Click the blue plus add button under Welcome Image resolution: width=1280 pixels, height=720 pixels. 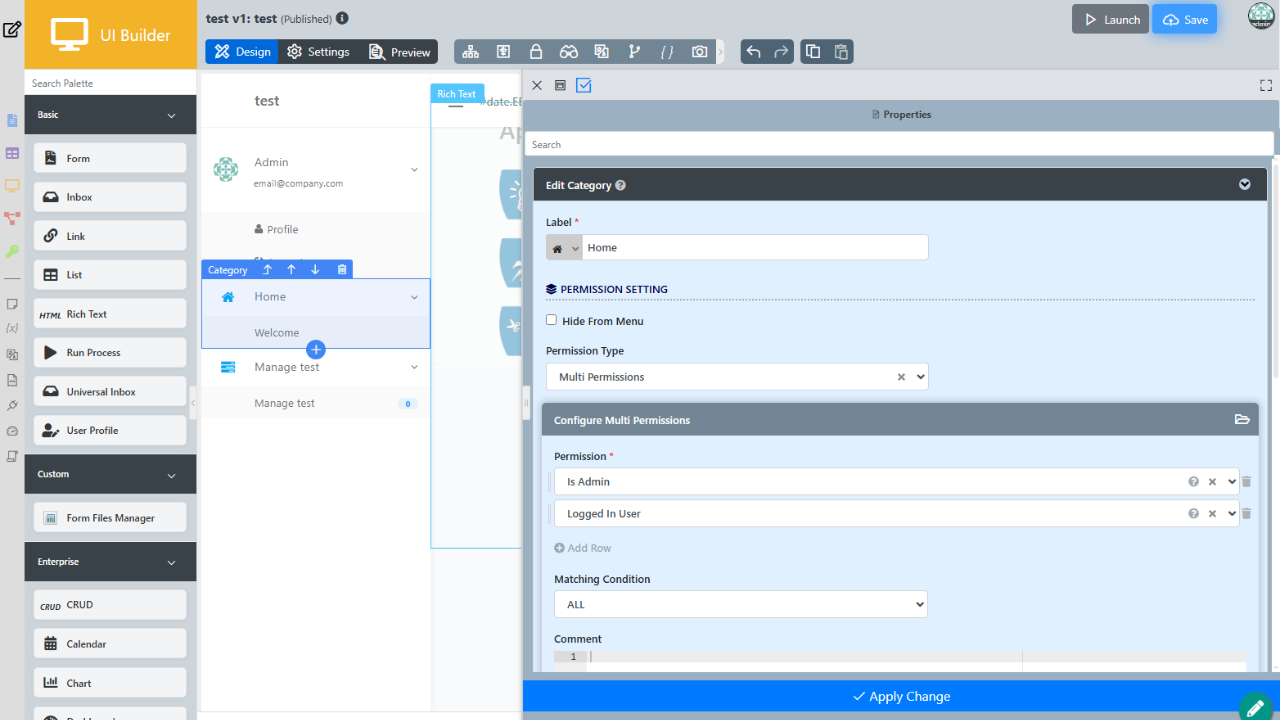tap(316, 349)
